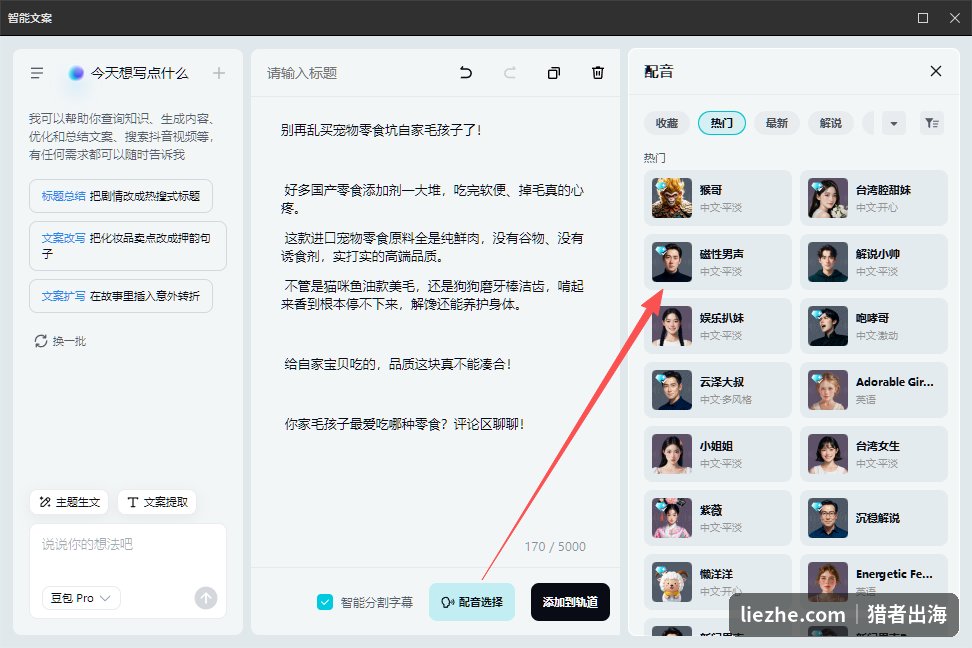The width and height of the screenshot is (972, 648).
Task: Delete the script with trash icon
Action: coord(598,73)
